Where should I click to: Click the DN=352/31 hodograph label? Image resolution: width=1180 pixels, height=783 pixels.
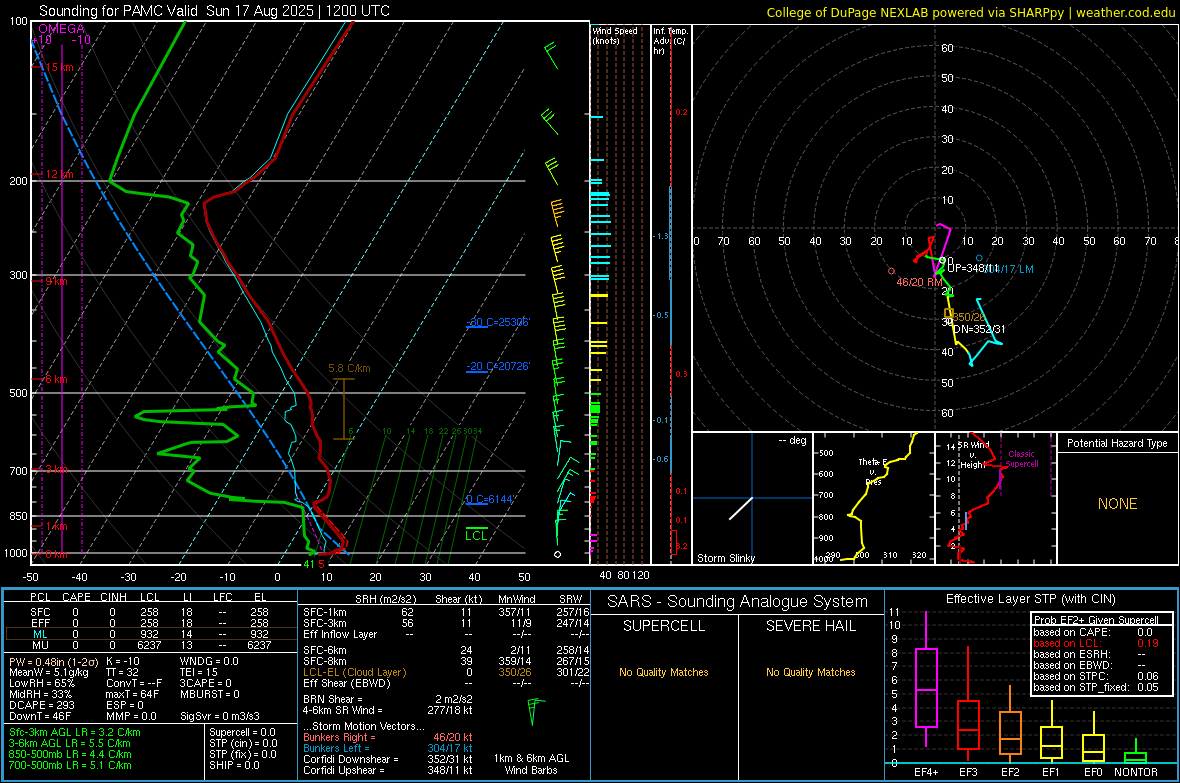(979, 329)
